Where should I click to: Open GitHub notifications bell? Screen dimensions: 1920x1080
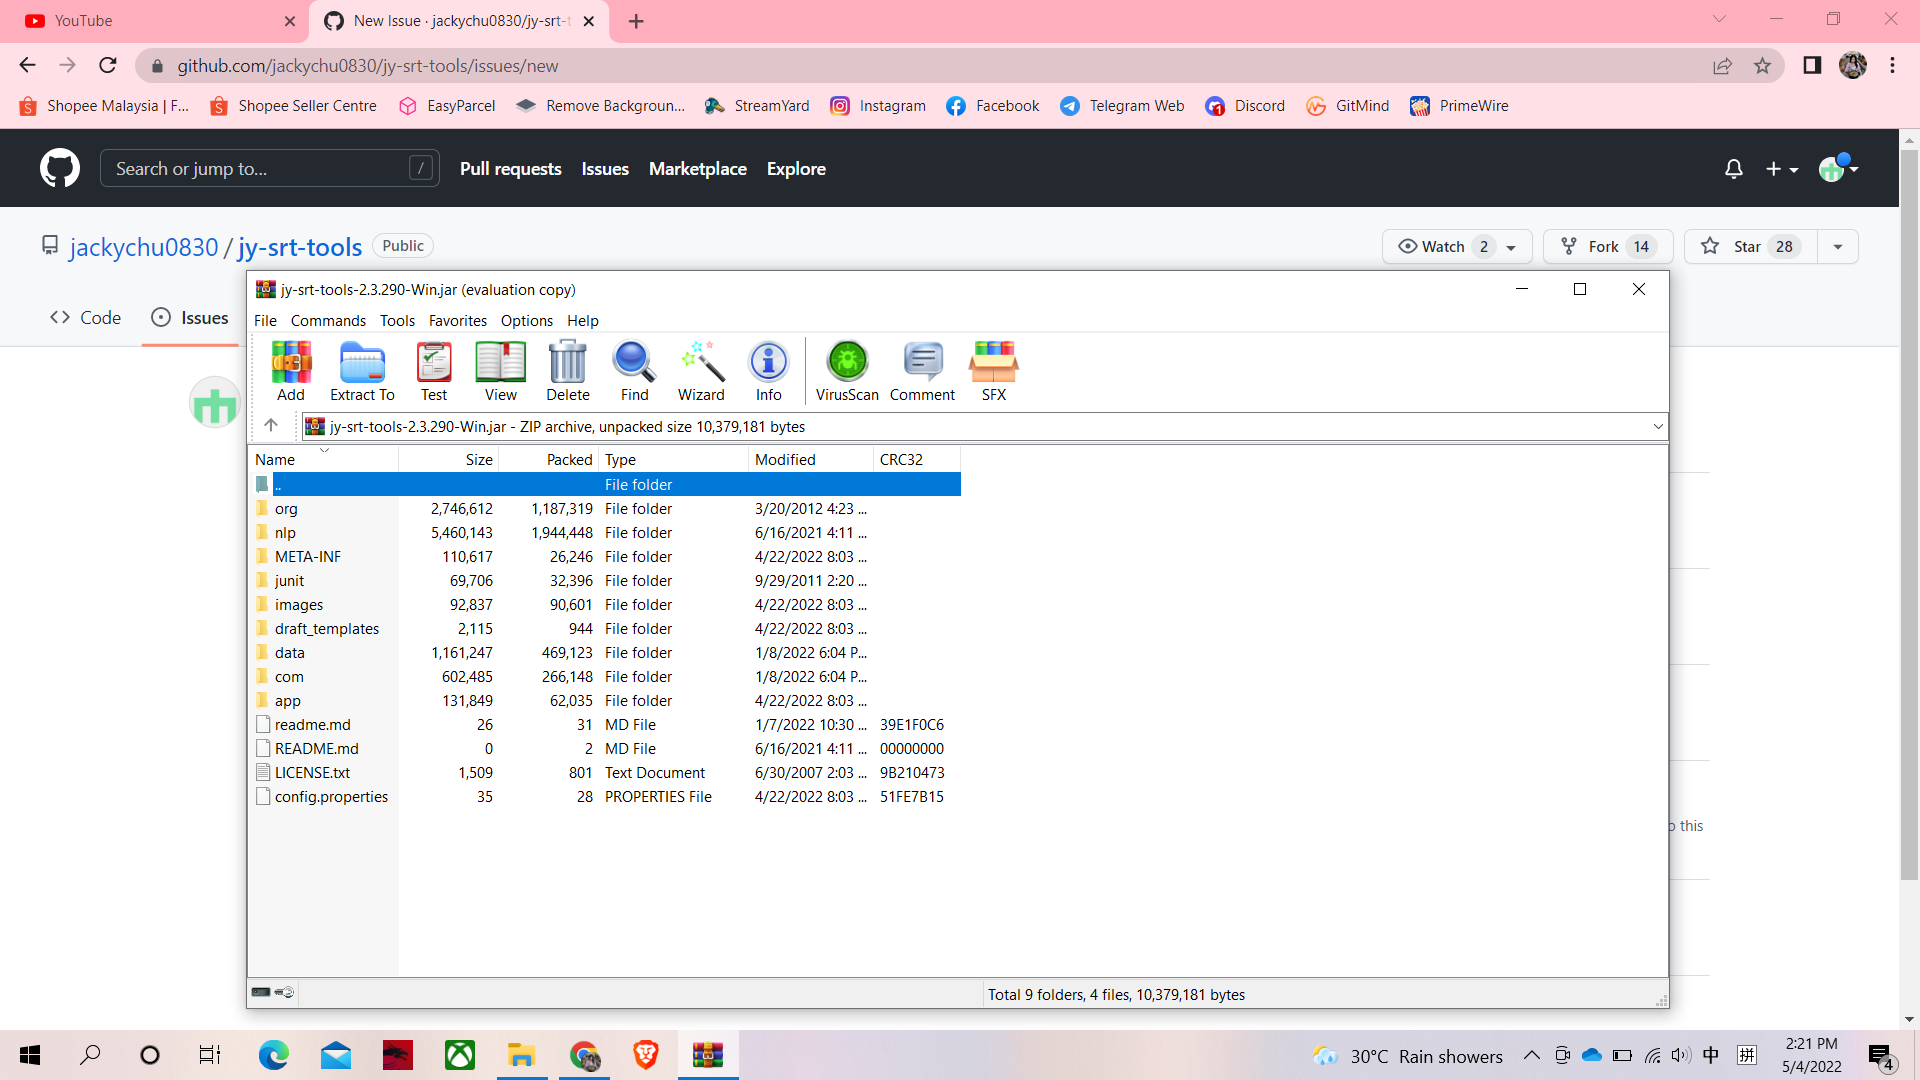(1734, 169)
